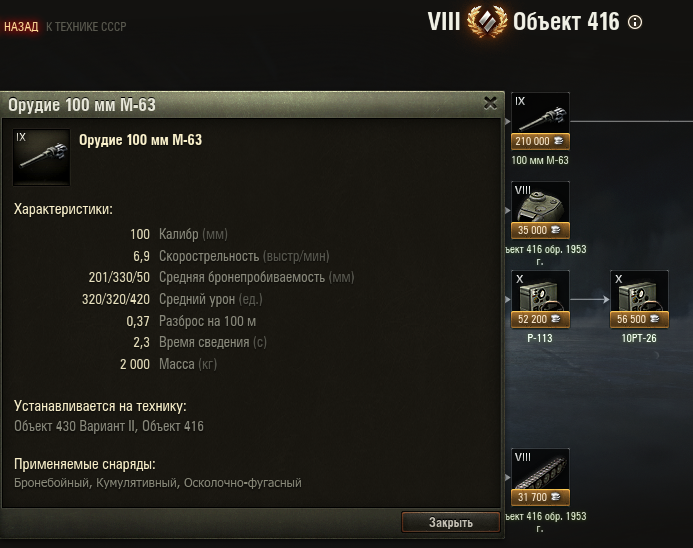Click arrow between Р-113 and 10РТ-26

click(590, 299)
